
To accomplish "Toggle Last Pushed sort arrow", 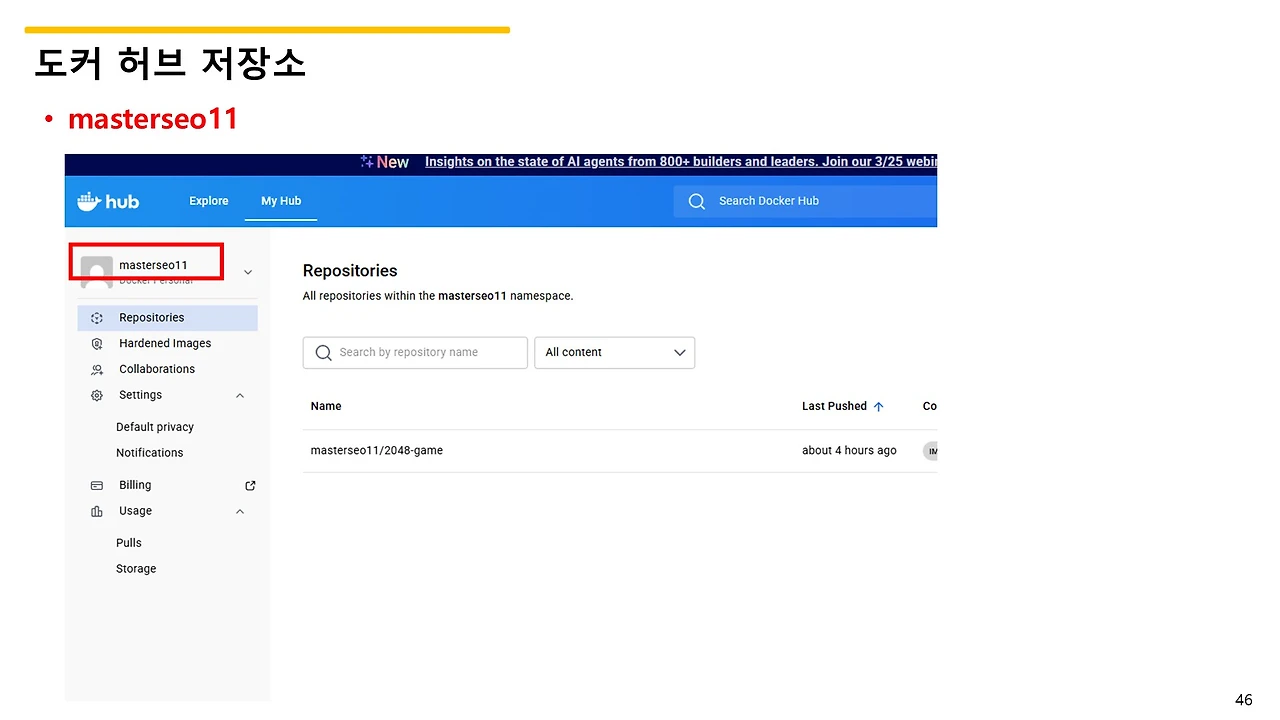I will coord(879,407).
